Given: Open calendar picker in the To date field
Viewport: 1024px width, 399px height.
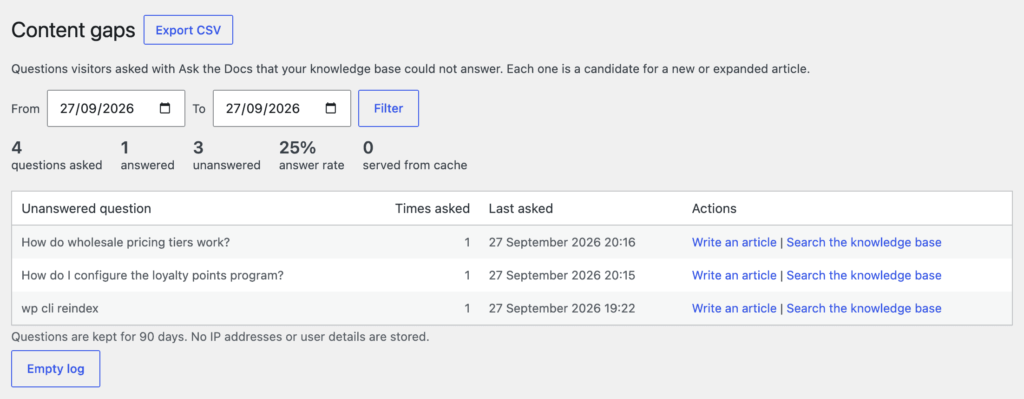Looking at the screenshot, I should click(331, 108).
